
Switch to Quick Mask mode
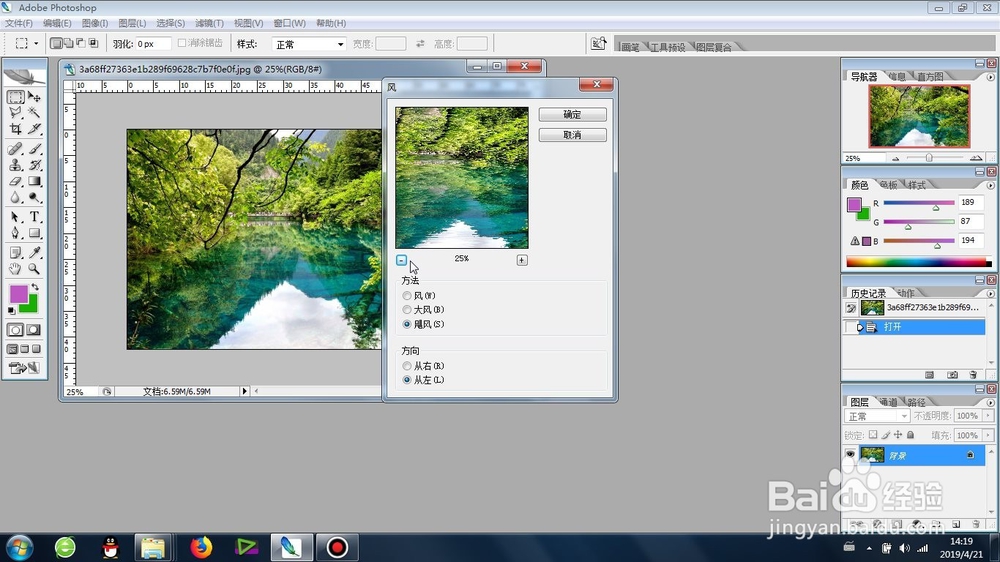34,330
